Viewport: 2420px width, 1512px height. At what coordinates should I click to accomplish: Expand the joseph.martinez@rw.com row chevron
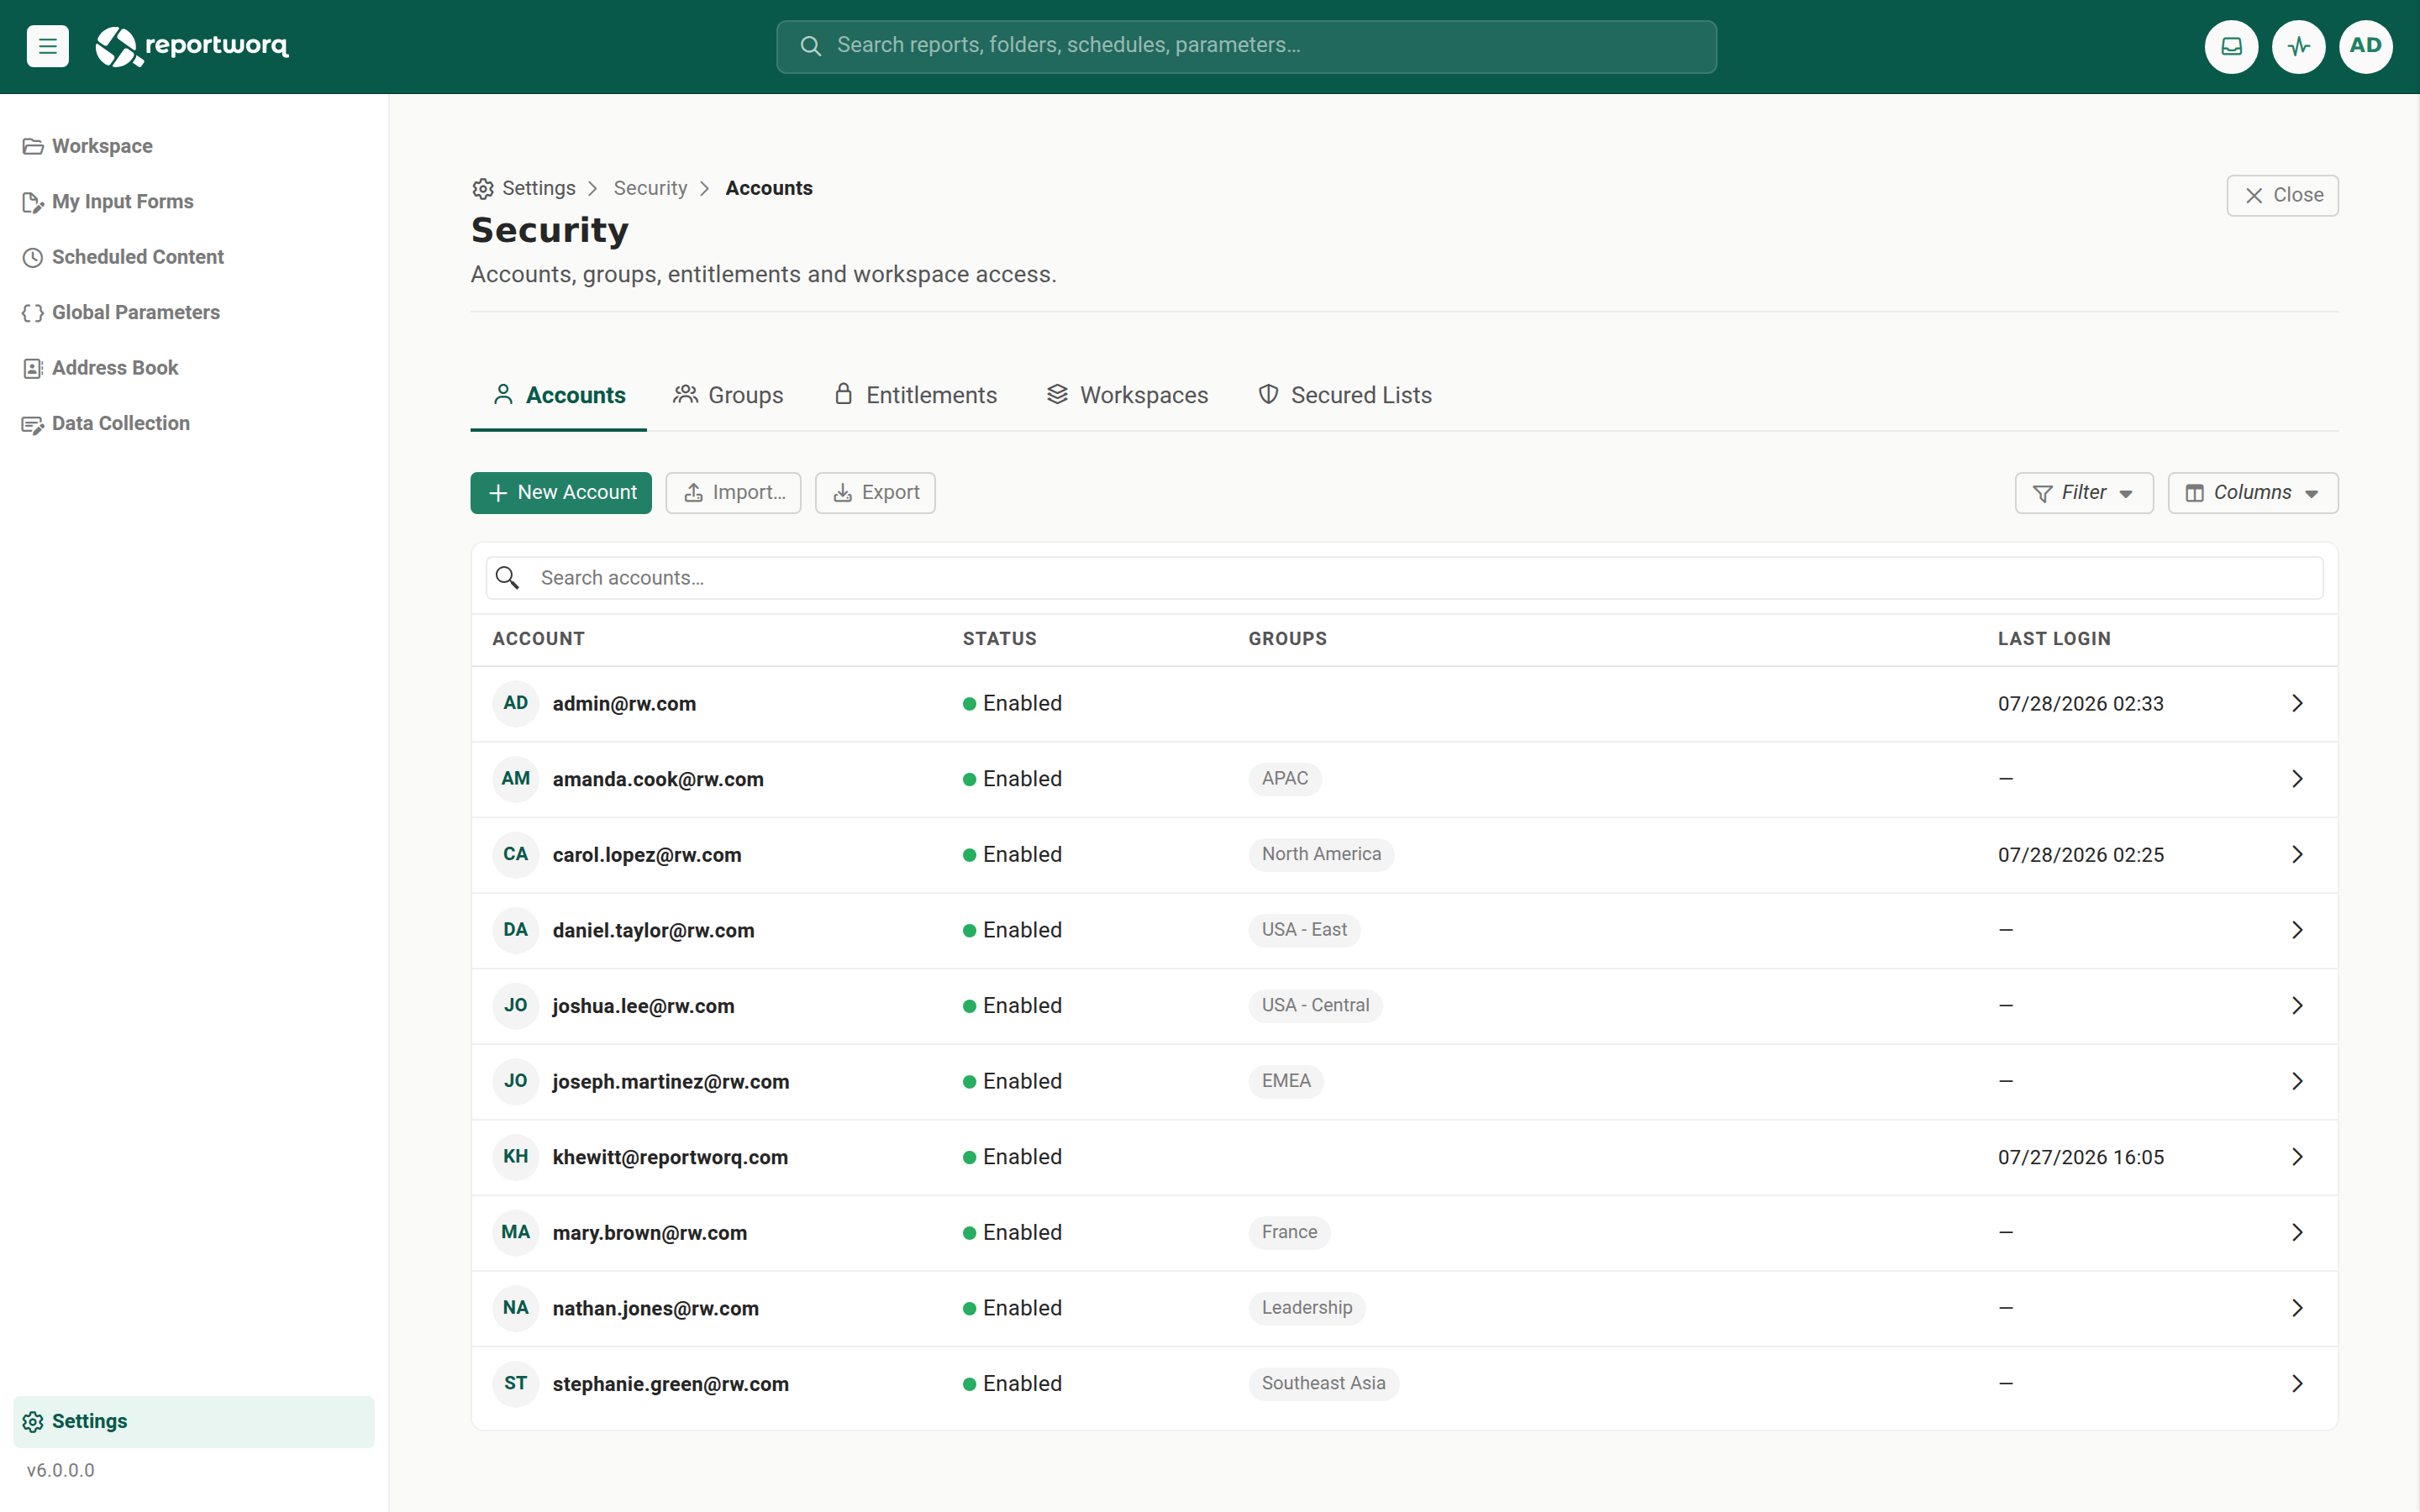point(2297,1081)
